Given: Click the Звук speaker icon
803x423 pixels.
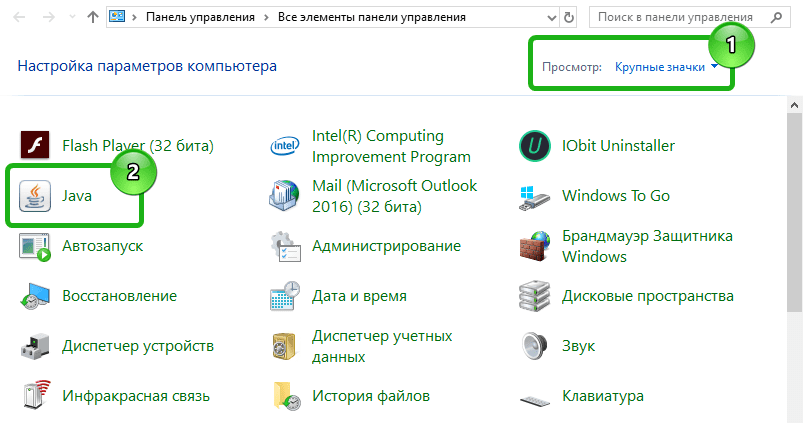Looking at the screenshot, I should (x=536, y=346).
